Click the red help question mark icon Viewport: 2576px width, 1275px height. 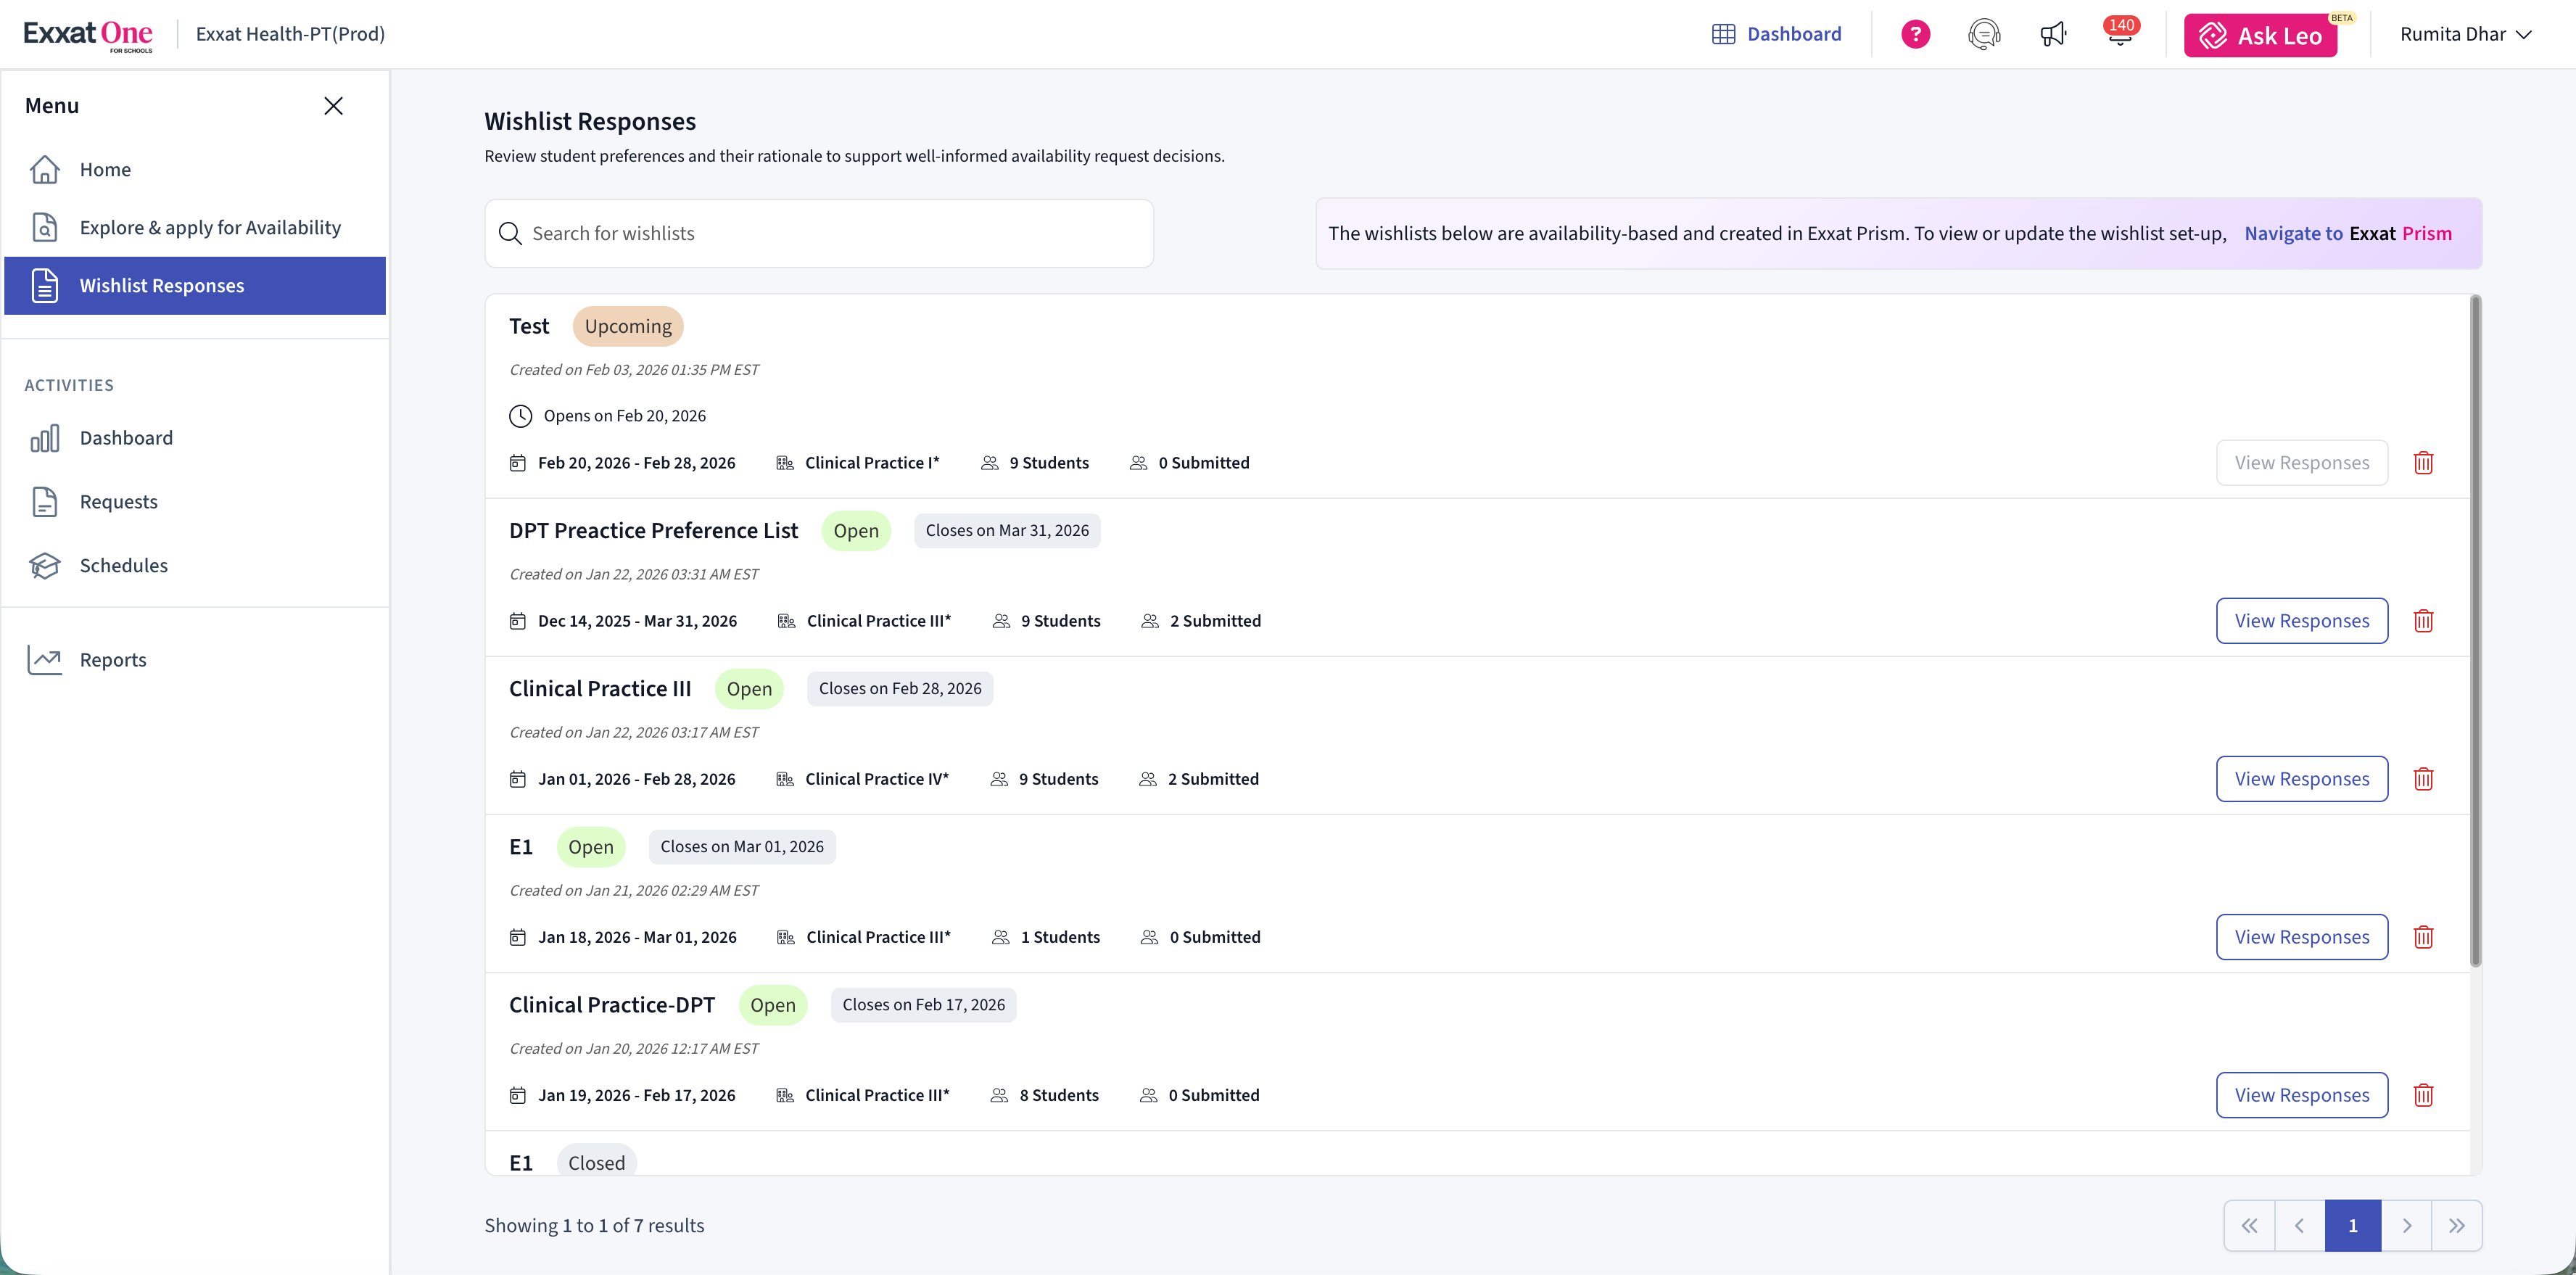(1915, 34)
